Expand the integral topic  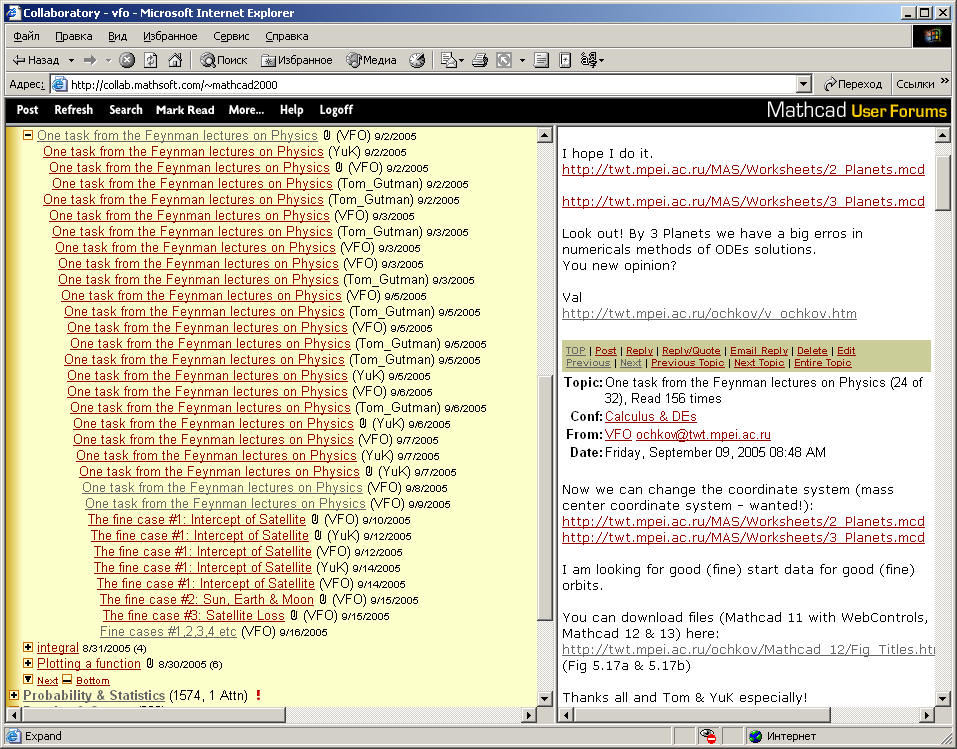[28, 647]
